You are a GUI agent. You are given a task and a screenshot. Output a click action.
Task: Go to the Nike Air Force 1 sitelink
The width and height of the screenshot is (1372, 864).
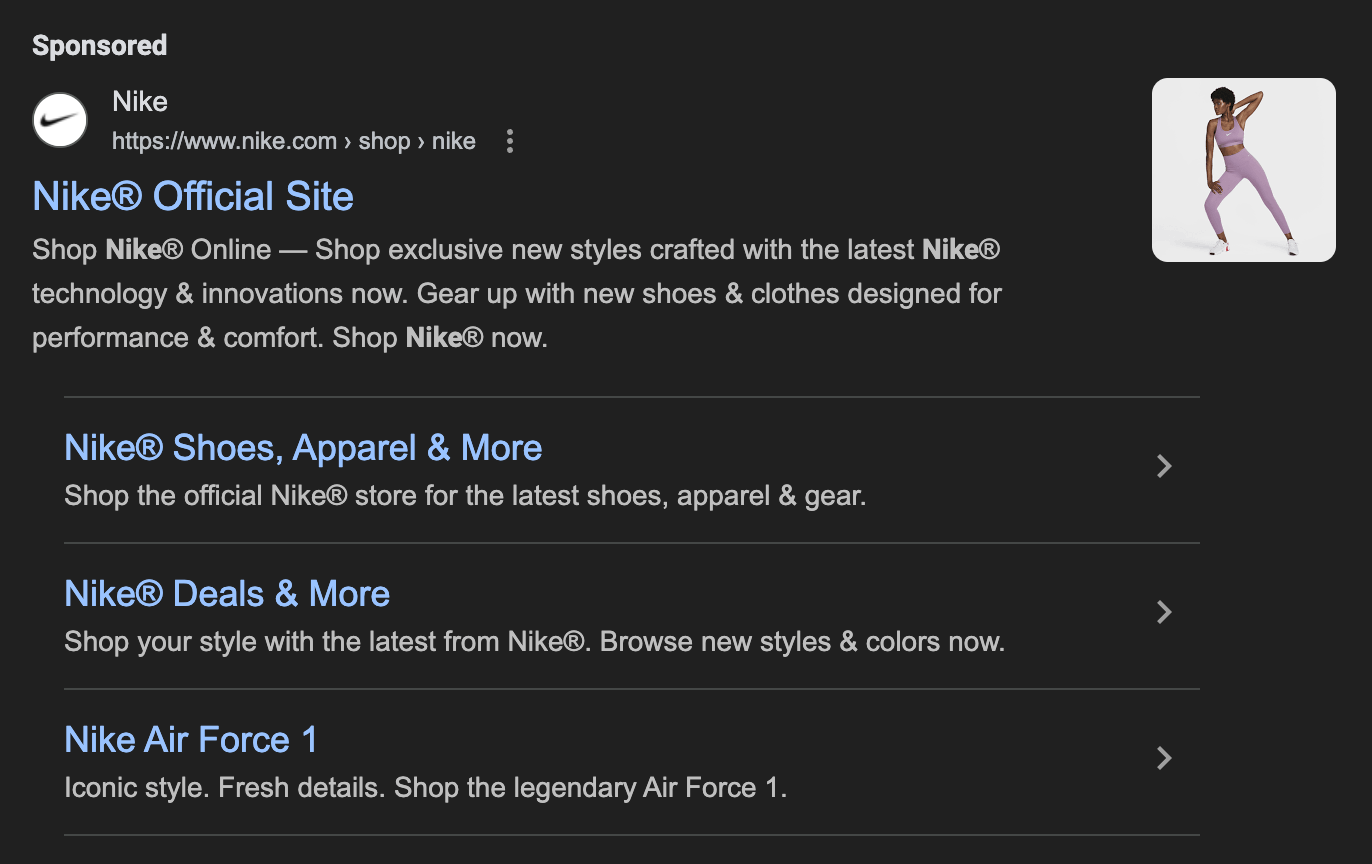click(x=191, y=740)
